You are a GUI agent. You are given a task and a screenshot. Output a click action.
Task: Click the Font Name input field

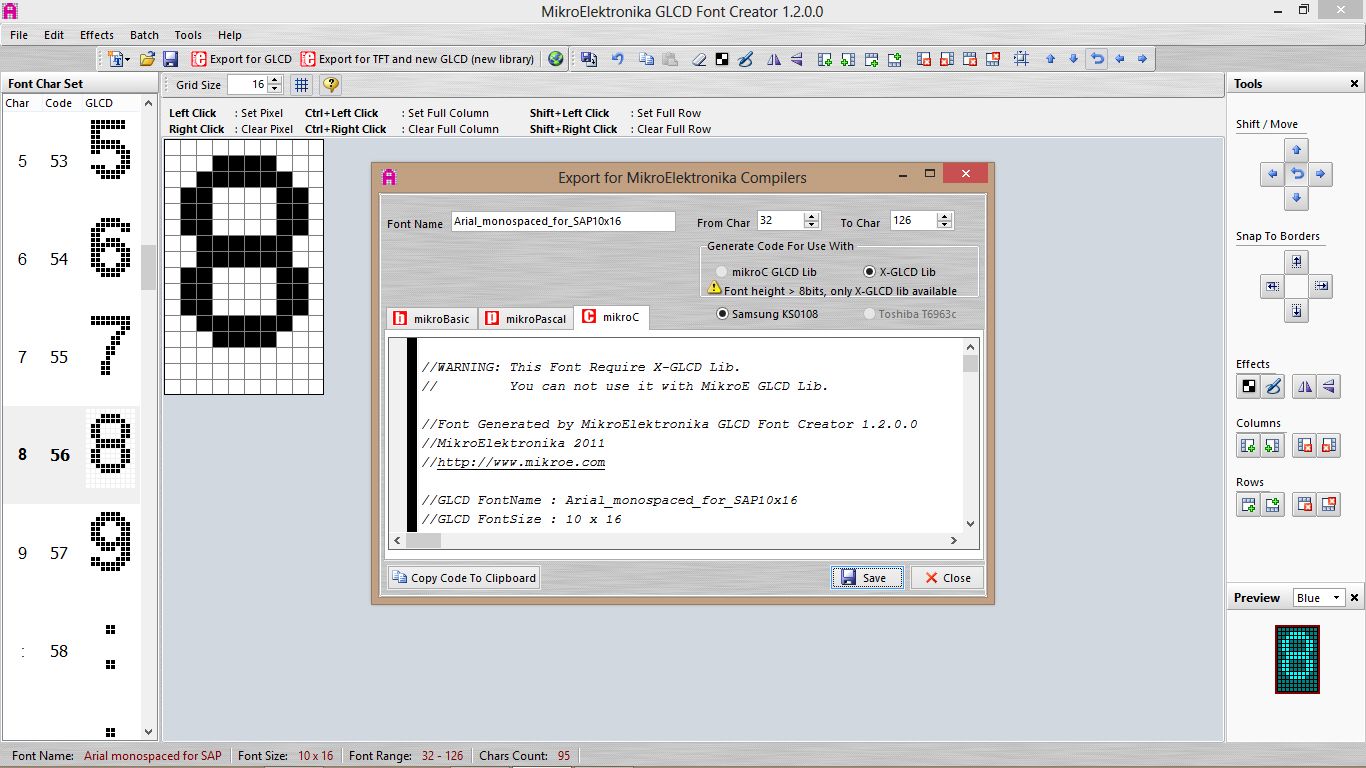pyautogui.click(x=562, y=221)
